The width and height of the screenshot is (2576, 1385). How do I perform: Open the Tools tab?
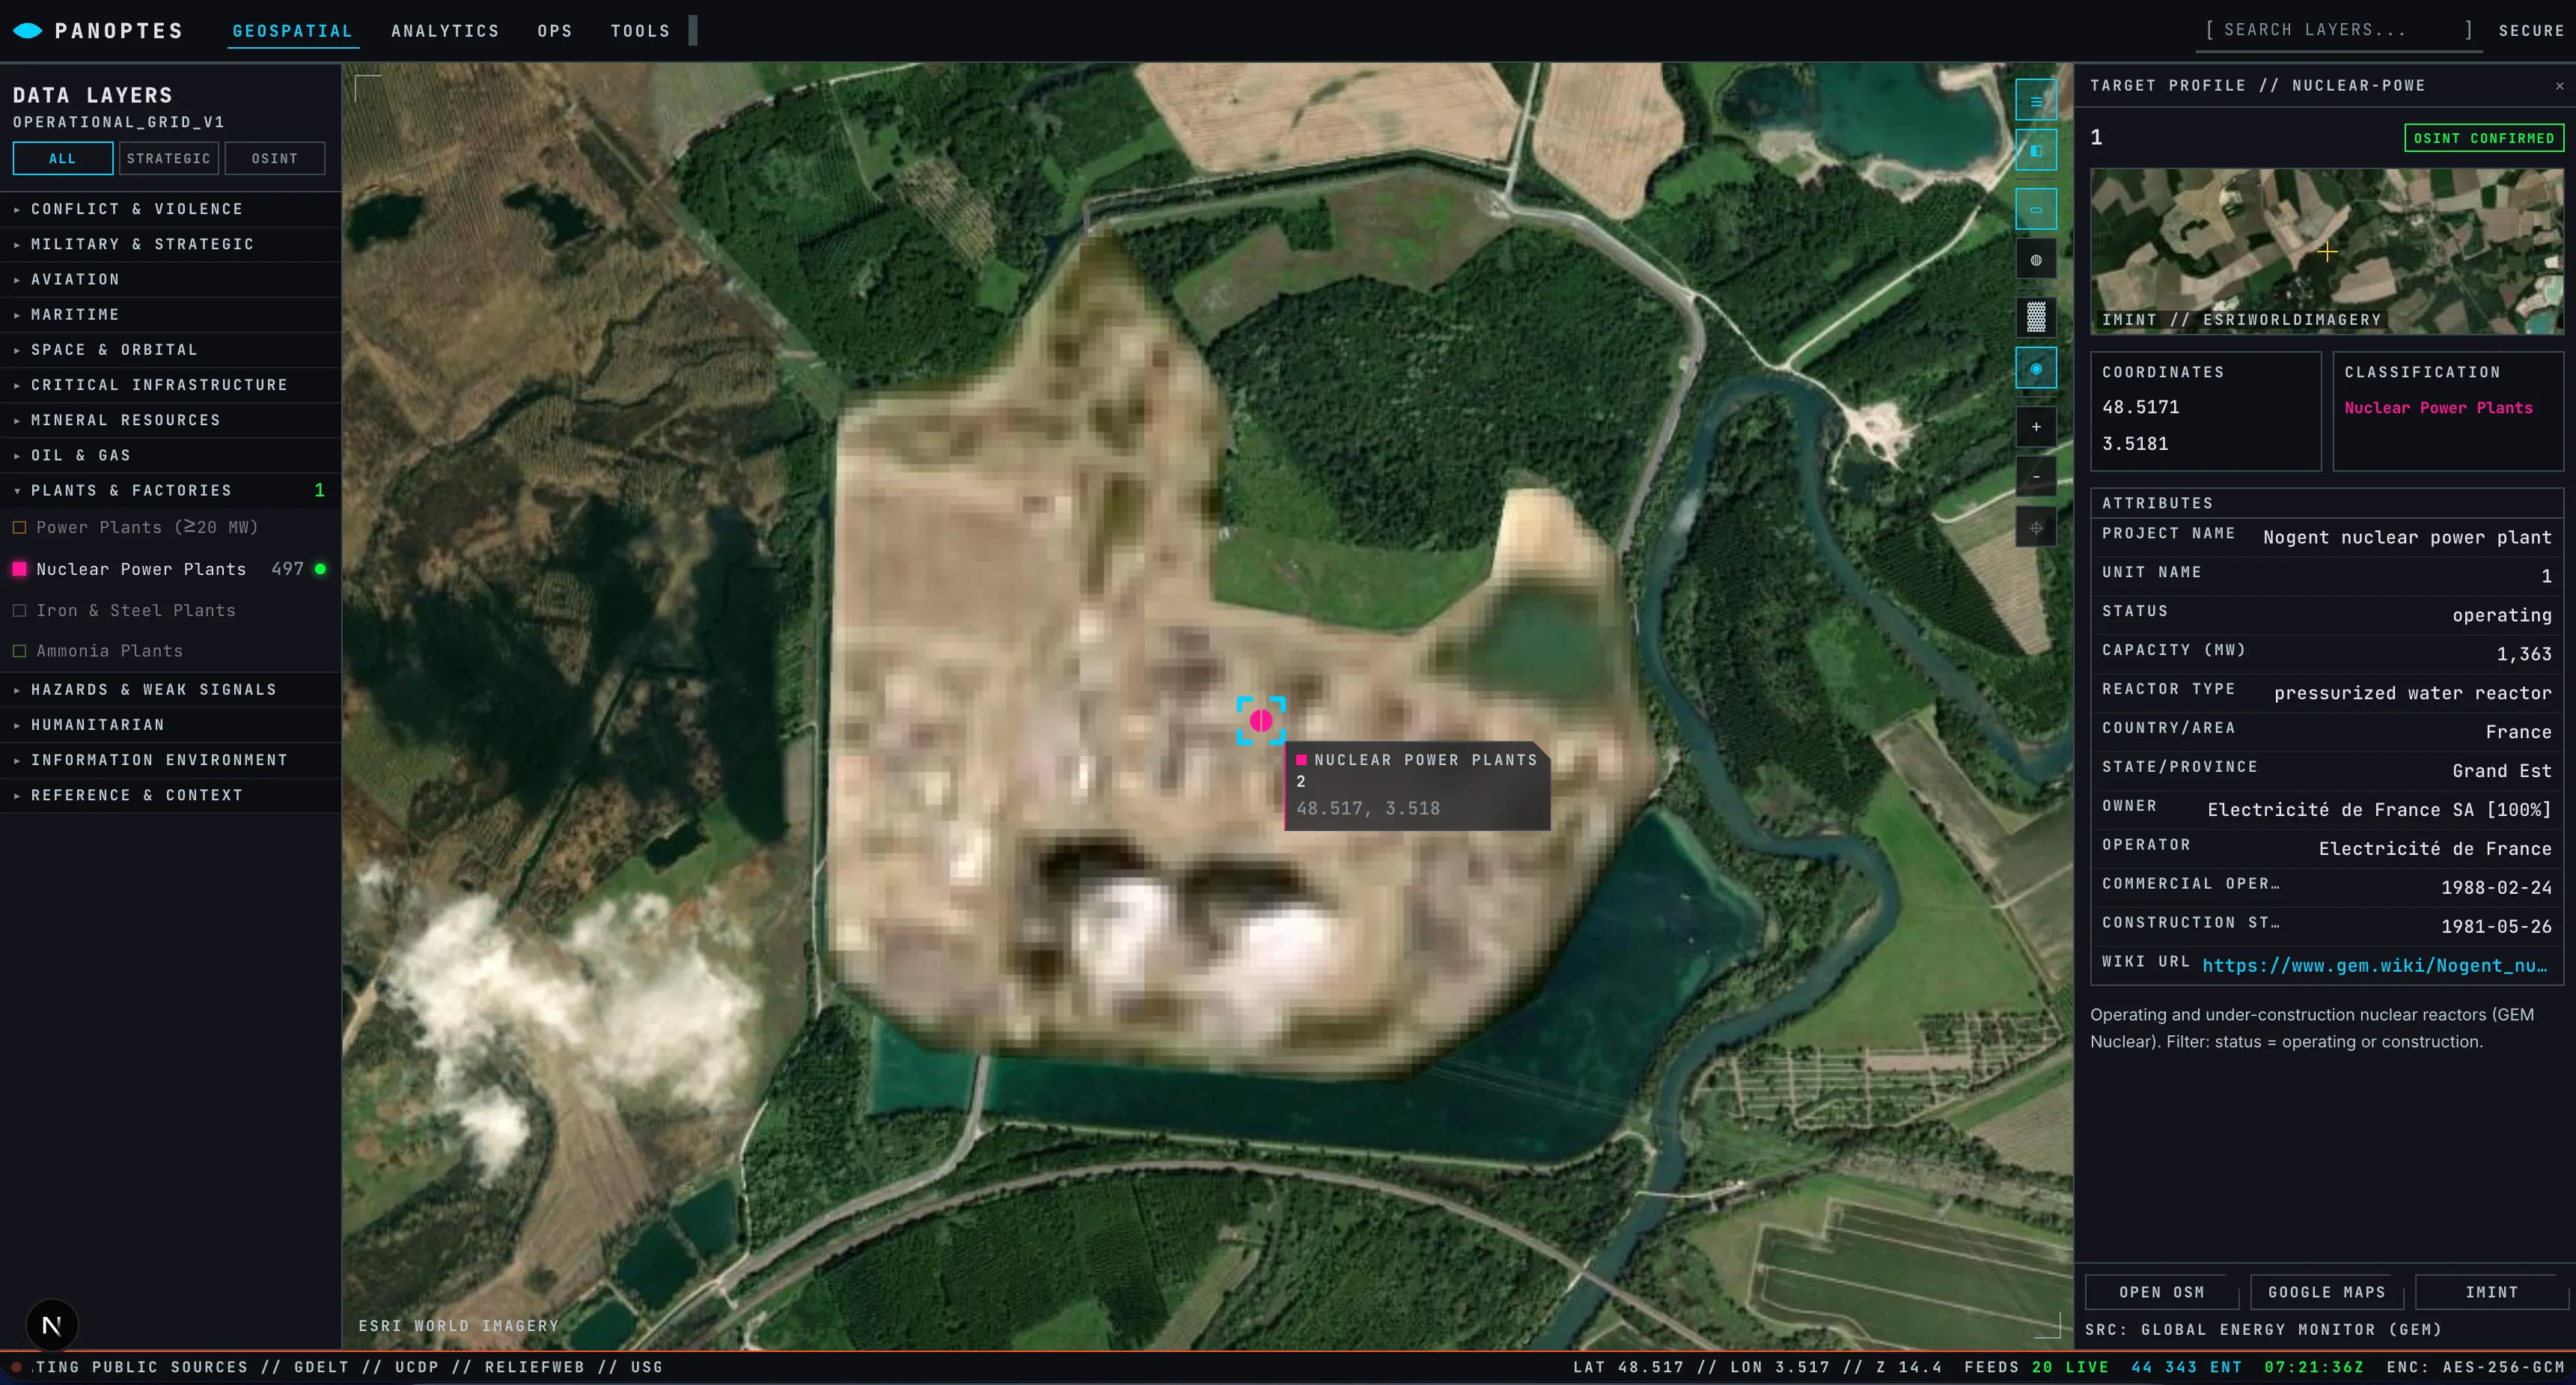641,31
